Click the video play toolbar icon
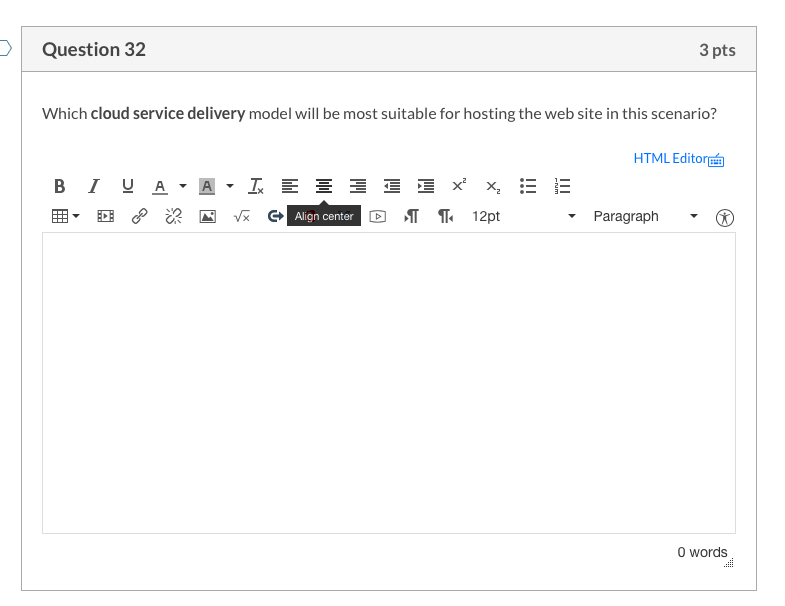This screenshot has width=785, height=606. pyautogui.click(x=377, y=216)
